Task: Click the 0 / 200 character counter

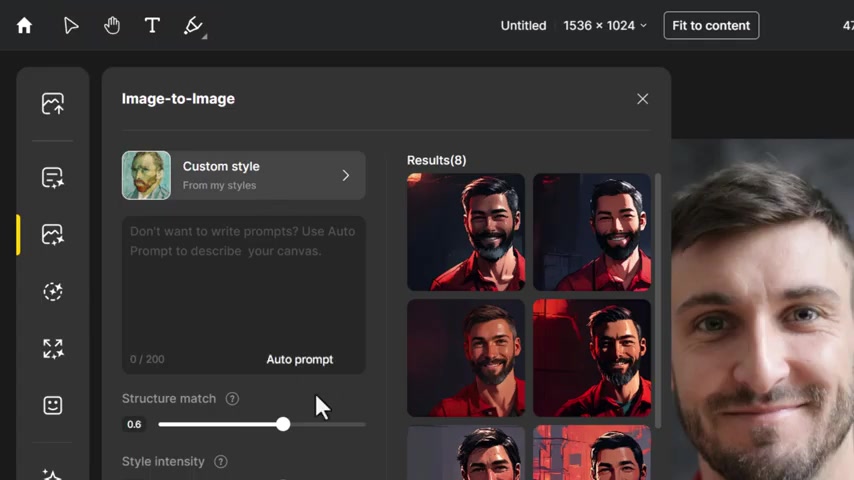Action: (x=147, y=360)
